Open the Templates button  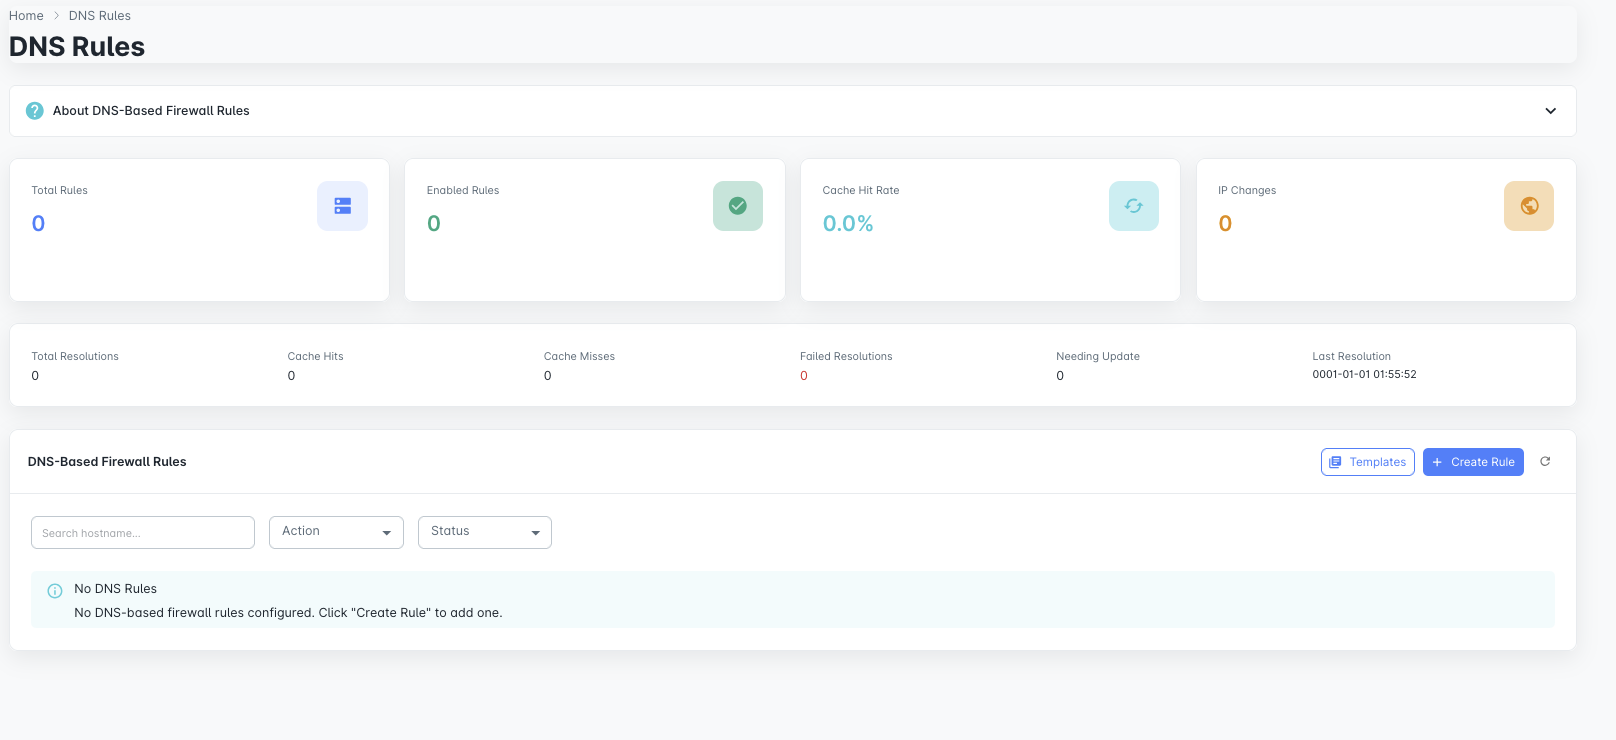point(1367,462)
